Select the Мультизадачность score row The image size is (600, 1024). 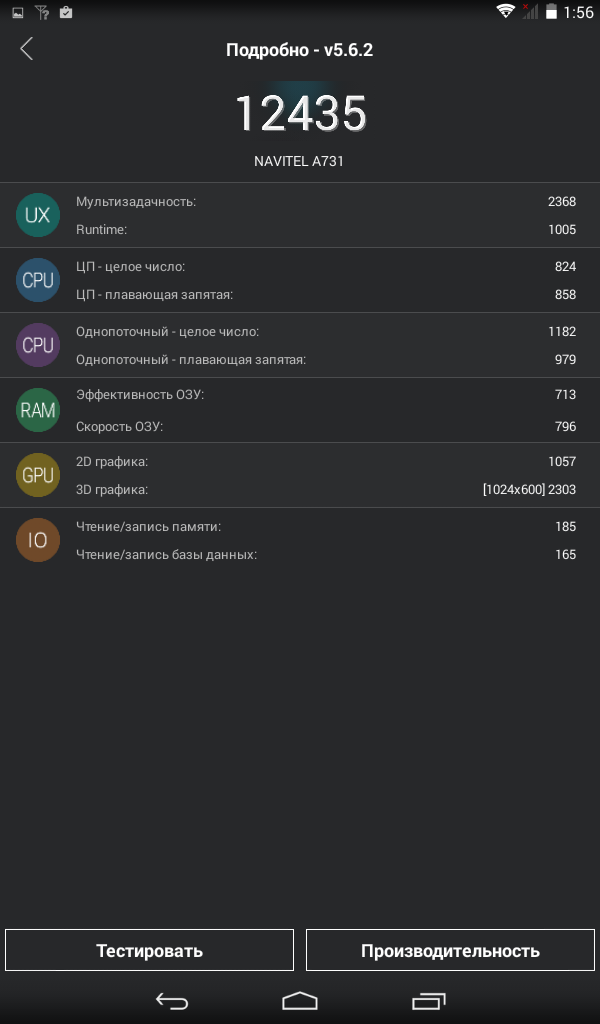click(x=326, y=201)
